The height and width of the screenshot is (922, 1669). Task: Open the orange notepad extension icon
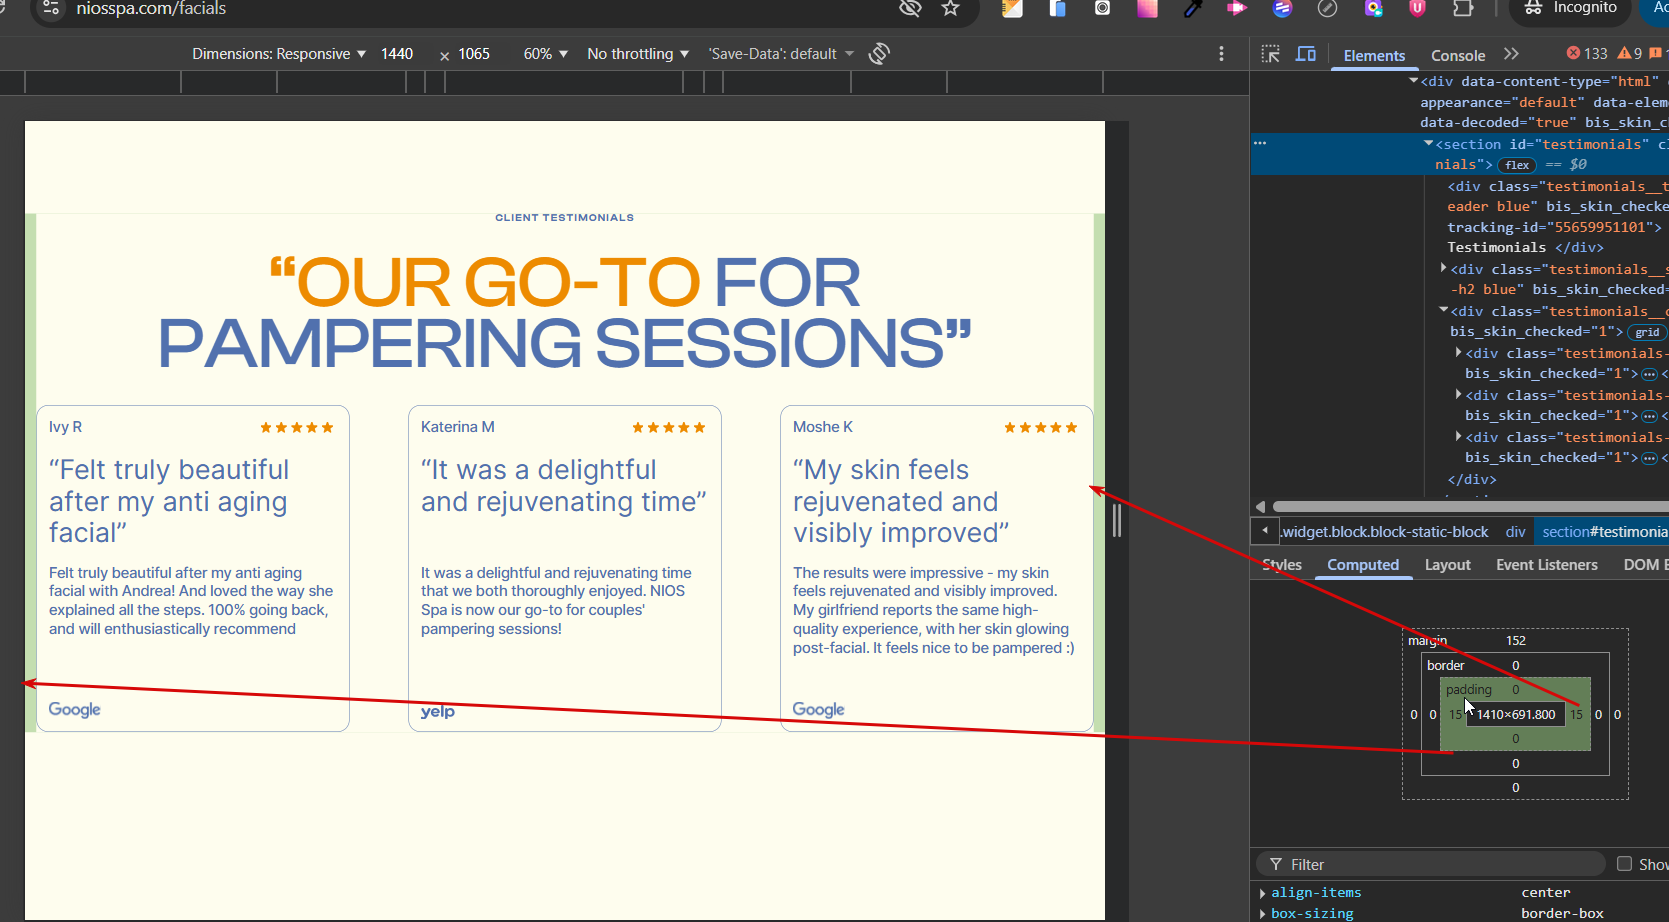click(1013, 8)
